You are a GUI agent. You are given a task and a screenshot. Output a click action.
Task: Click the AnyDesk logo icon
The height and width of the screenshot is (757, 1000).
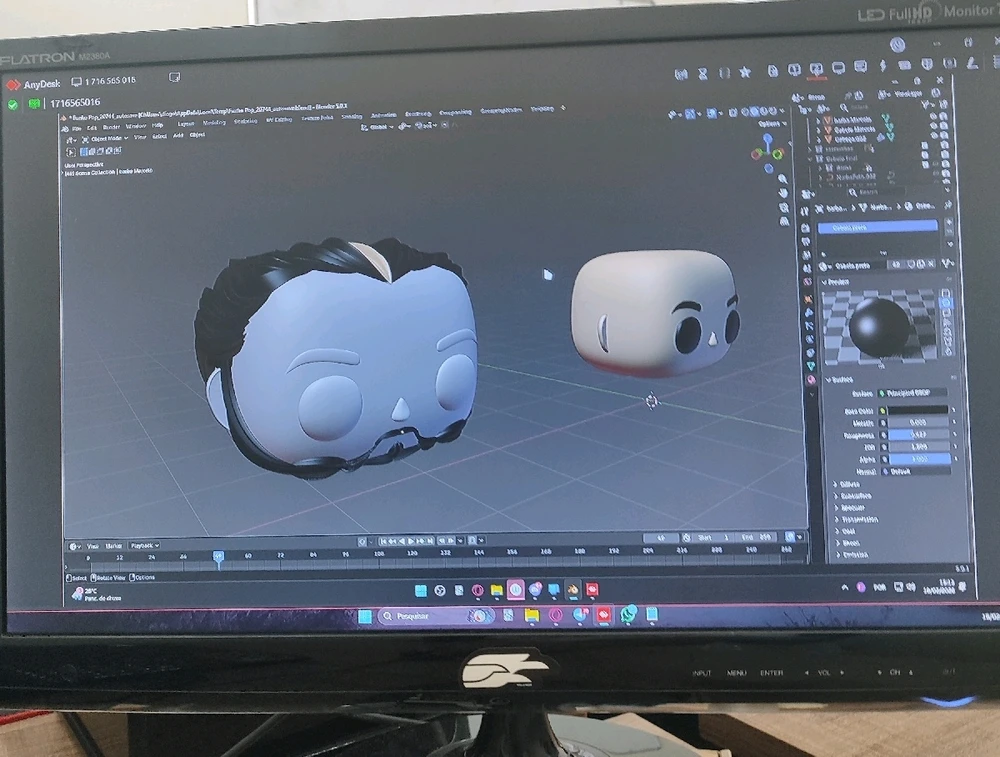tap(13, 85)
